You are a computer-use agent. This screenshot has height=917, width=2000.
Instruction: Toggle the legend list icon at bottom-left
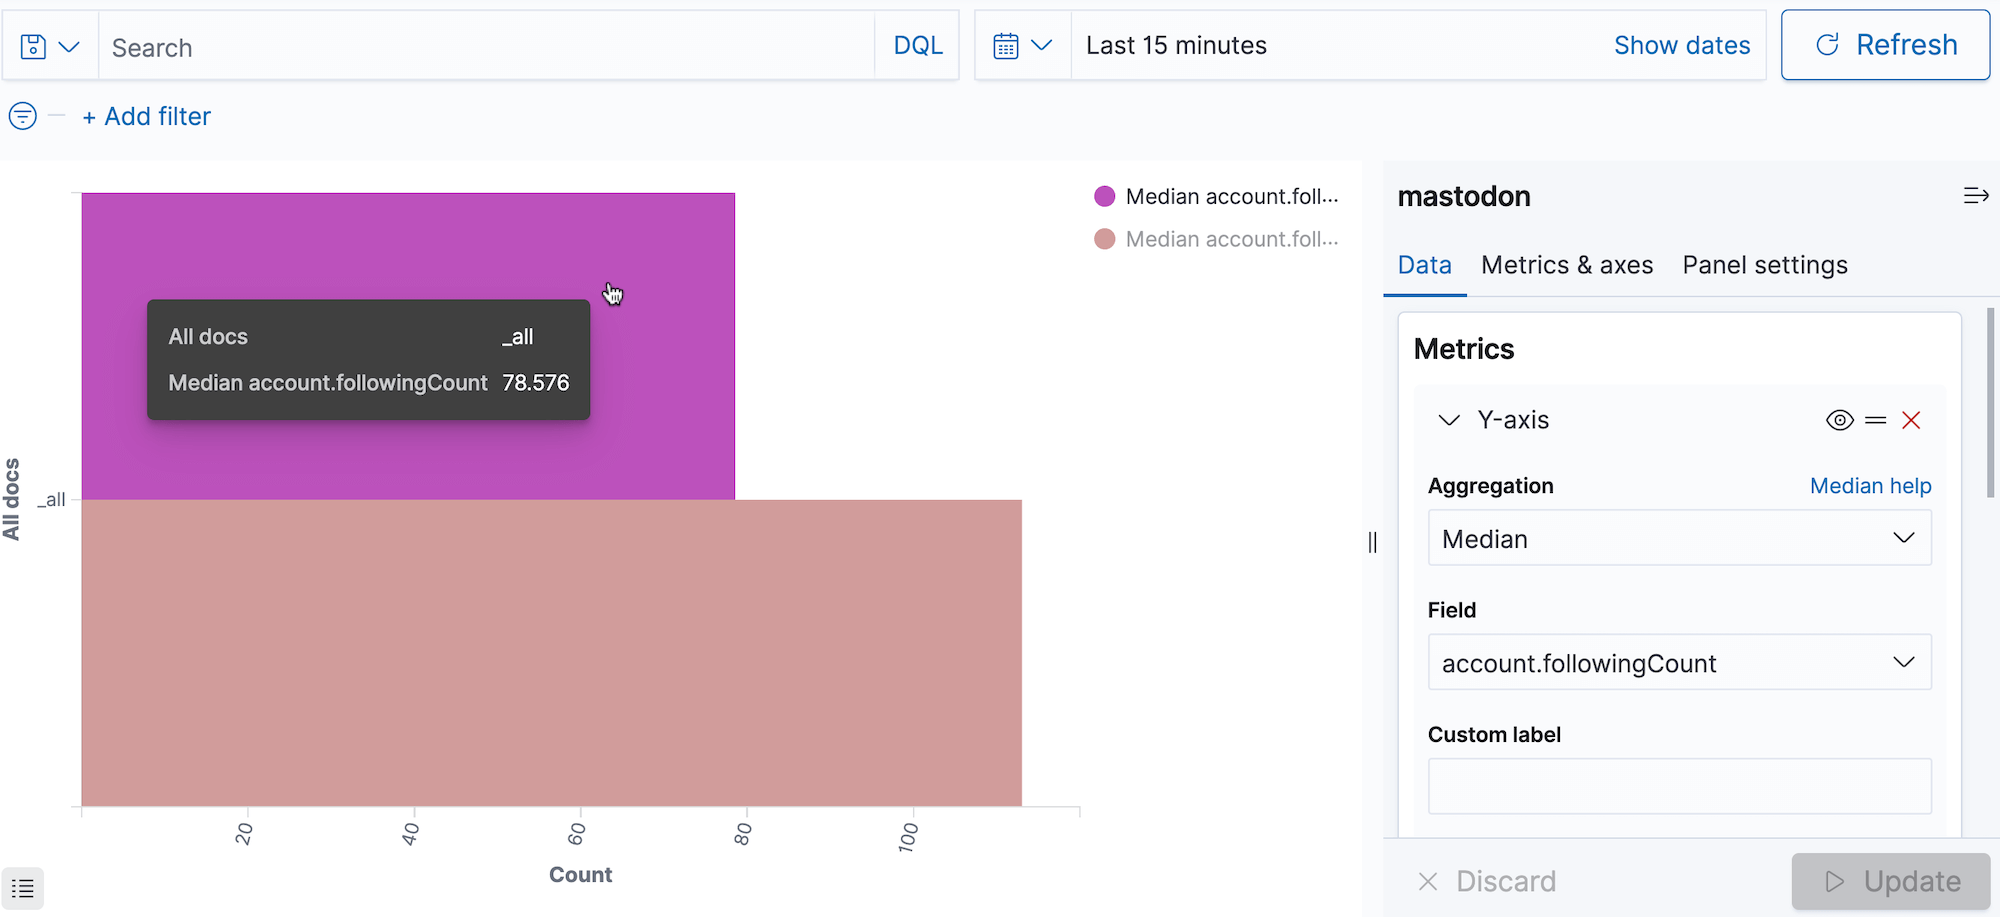click(23, 887)
